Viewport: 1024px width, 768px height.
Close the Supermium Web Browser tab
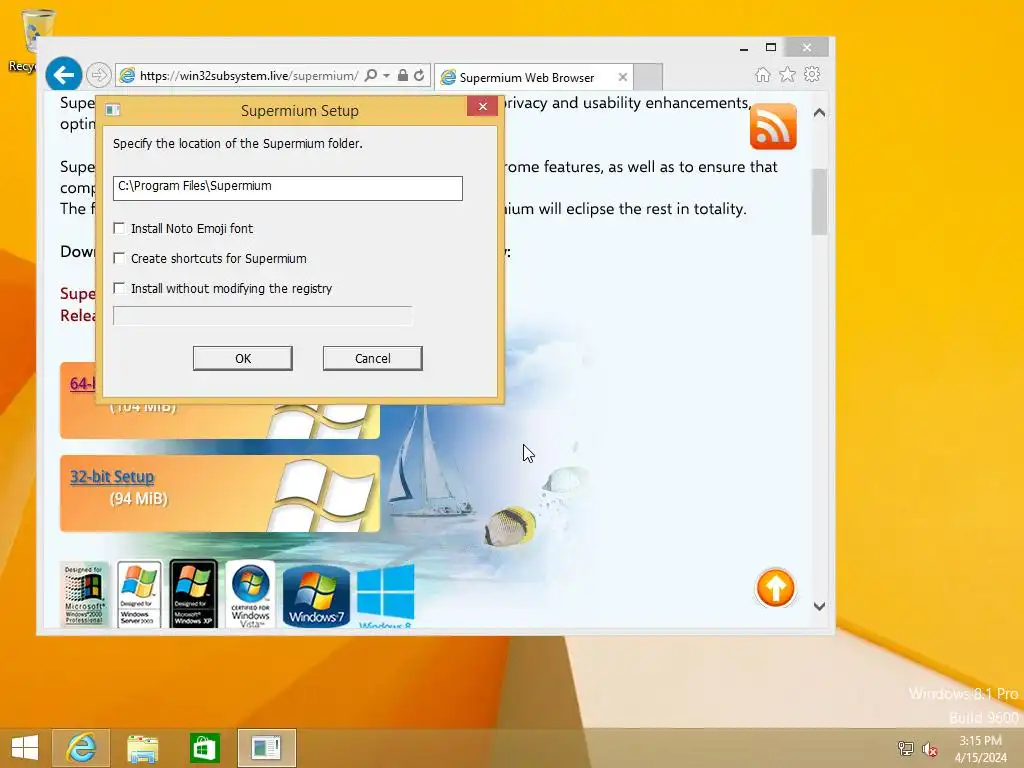(623, 77)
